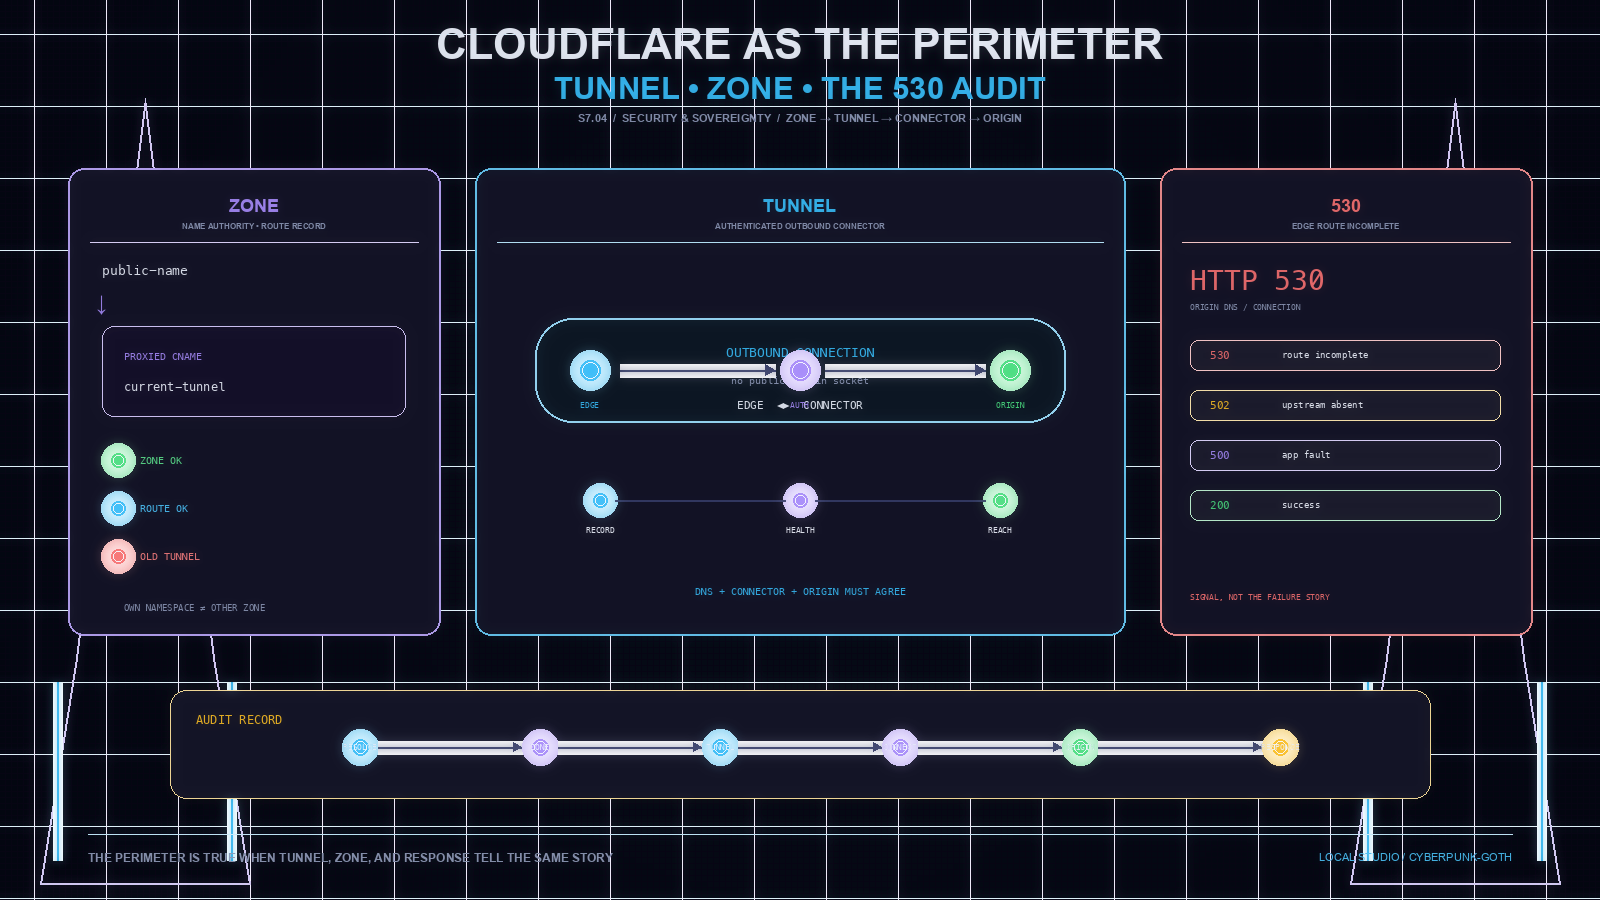
Task: Click 'TUNNEL • ZONE • THE 530 AUDIT' subtitle
Action: (x=800, y=88)
